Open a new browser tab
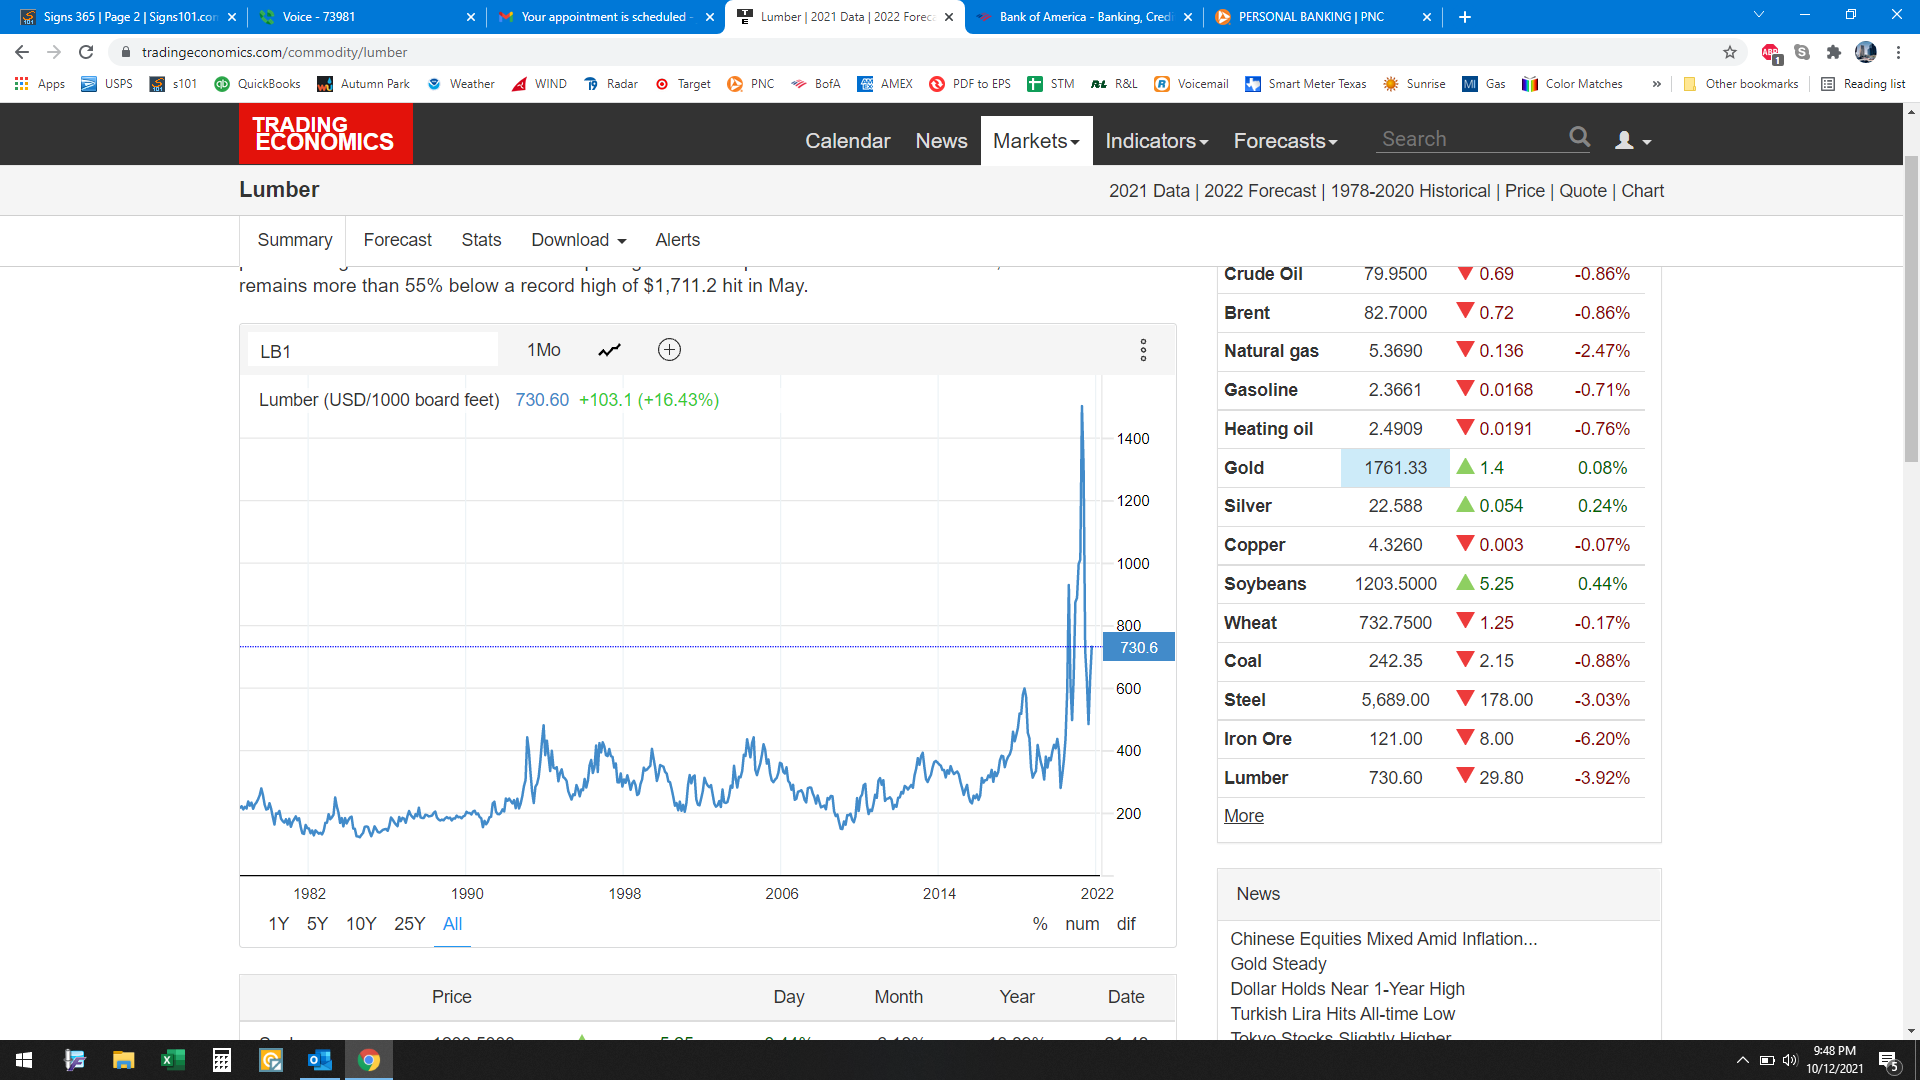 1465,17
